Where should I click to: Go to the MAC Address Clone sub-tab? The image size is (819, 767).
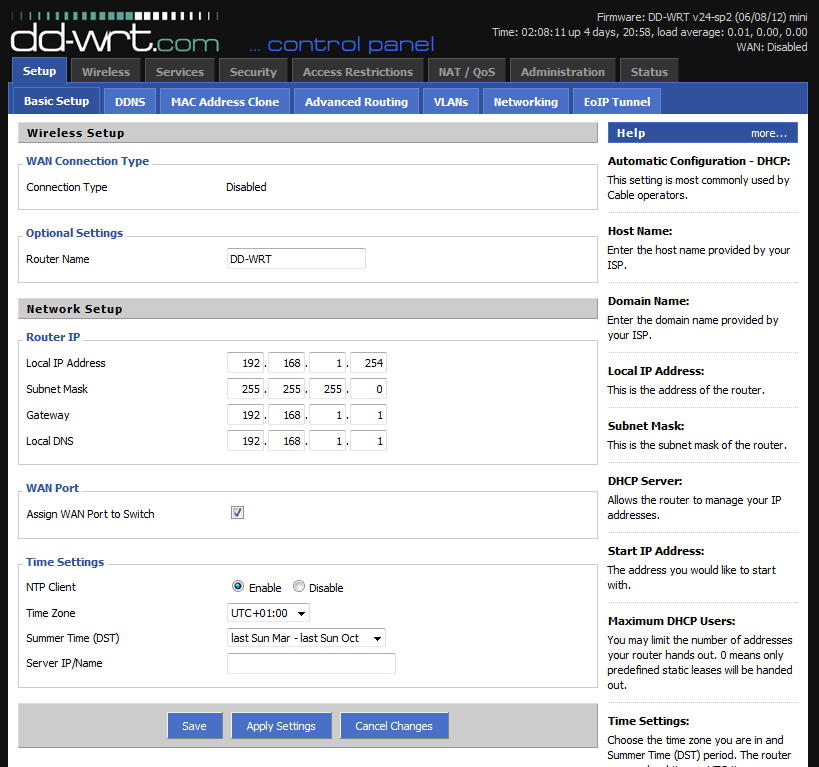click(x=225, y=102)
